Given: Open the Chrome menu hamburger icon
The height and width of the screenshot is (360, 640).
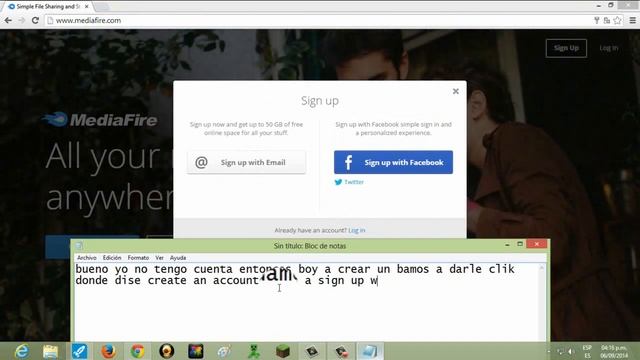Looking at the screenshot, I should [x=632, y=20].
